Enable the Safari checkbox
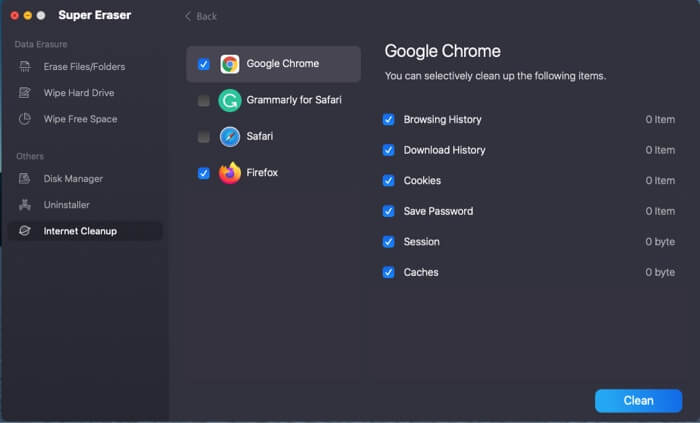The height and width of the screenshot is (423, 700). tap(204, 137)
